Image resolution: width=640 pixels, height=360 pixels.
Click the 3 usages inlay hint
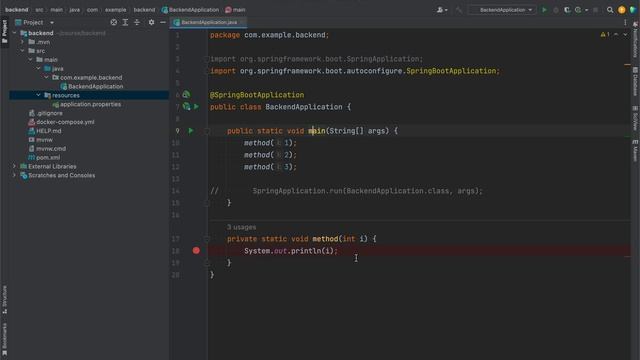(x=242, y=227)
